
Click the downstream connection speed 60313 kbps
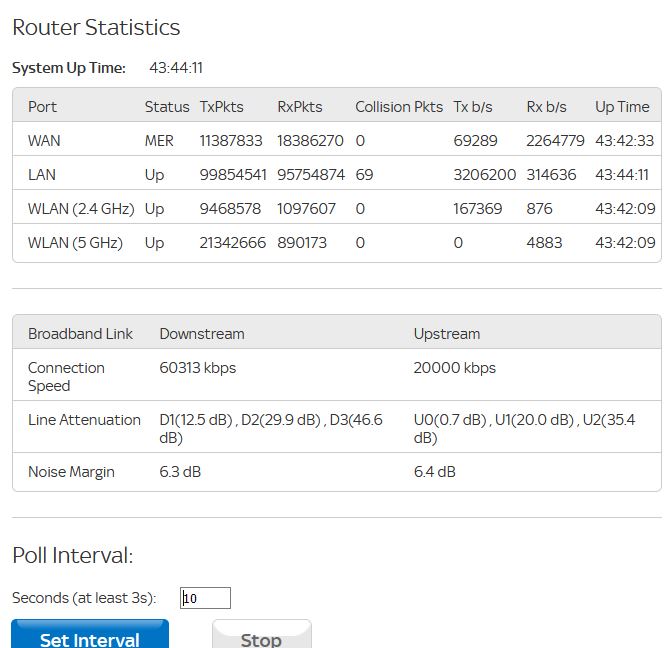198,368
